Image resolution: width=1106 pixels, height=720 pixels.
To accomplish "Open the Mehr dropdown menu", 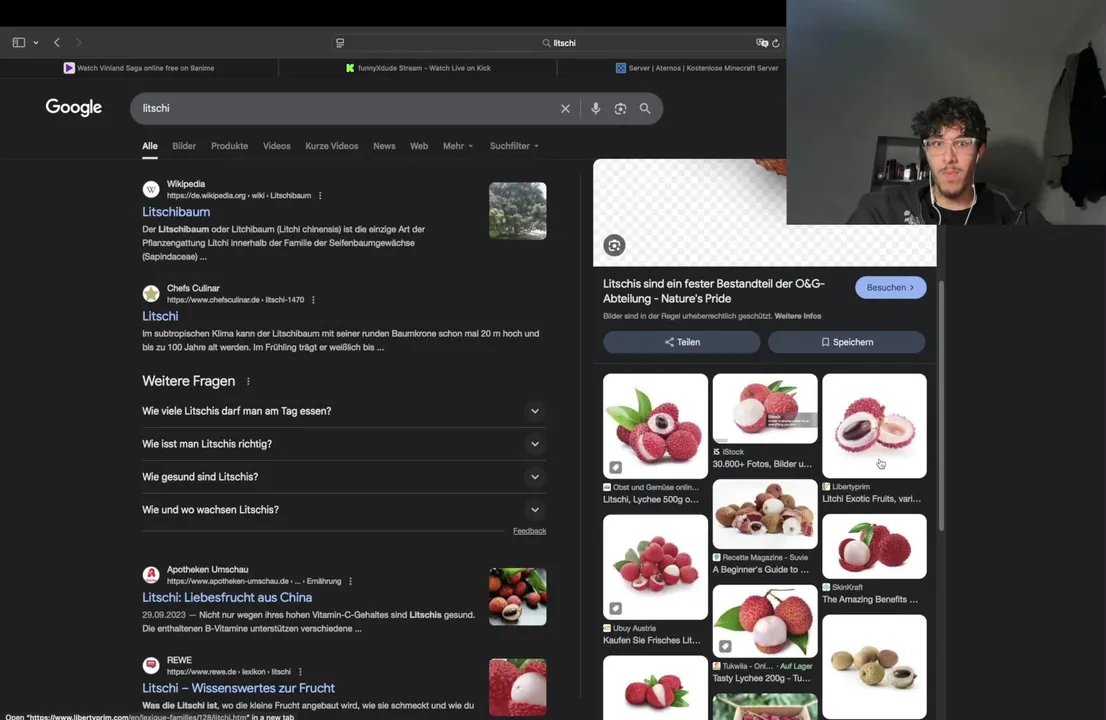I will [458, 146].
